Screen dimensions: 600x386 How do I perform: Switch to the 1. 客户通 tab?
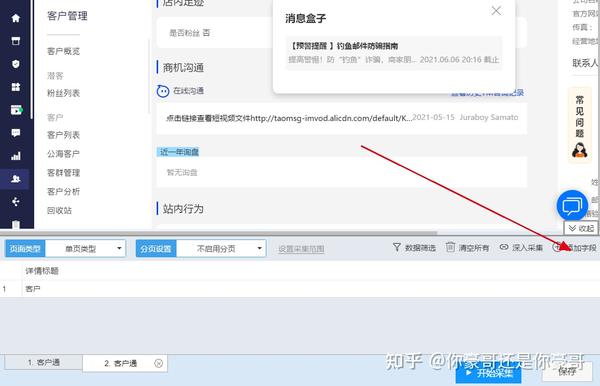[44, 362]
